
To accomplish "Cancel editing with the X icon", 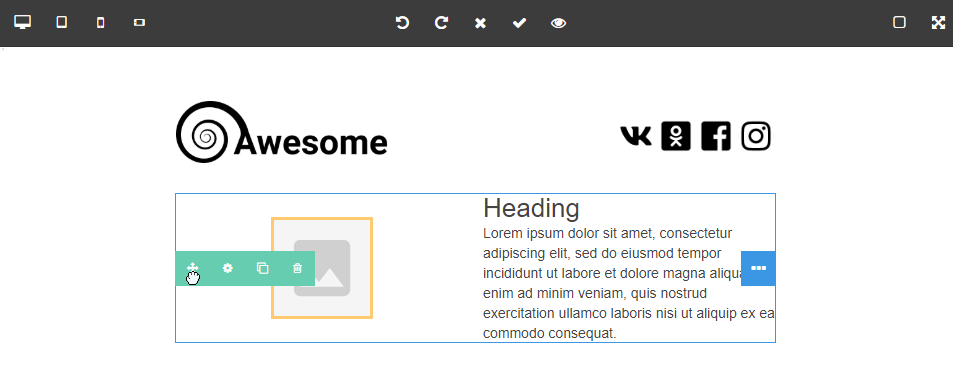I will [480, 23].
